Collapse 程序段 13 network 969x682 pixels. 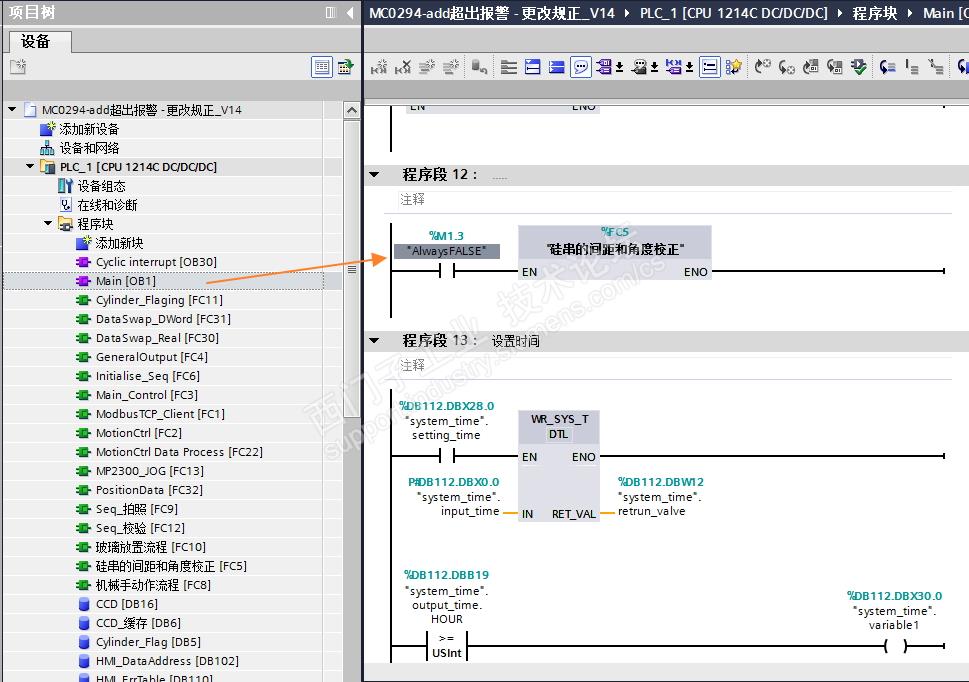(374, 340)
